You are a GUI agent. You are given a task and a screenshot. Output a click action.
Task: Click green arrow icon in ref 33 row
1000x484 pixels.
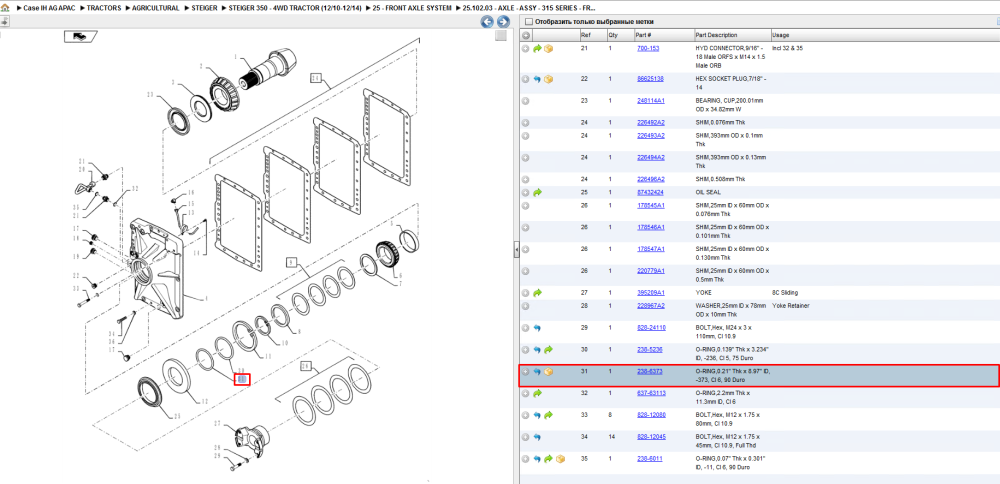click(x=548, y=415)
